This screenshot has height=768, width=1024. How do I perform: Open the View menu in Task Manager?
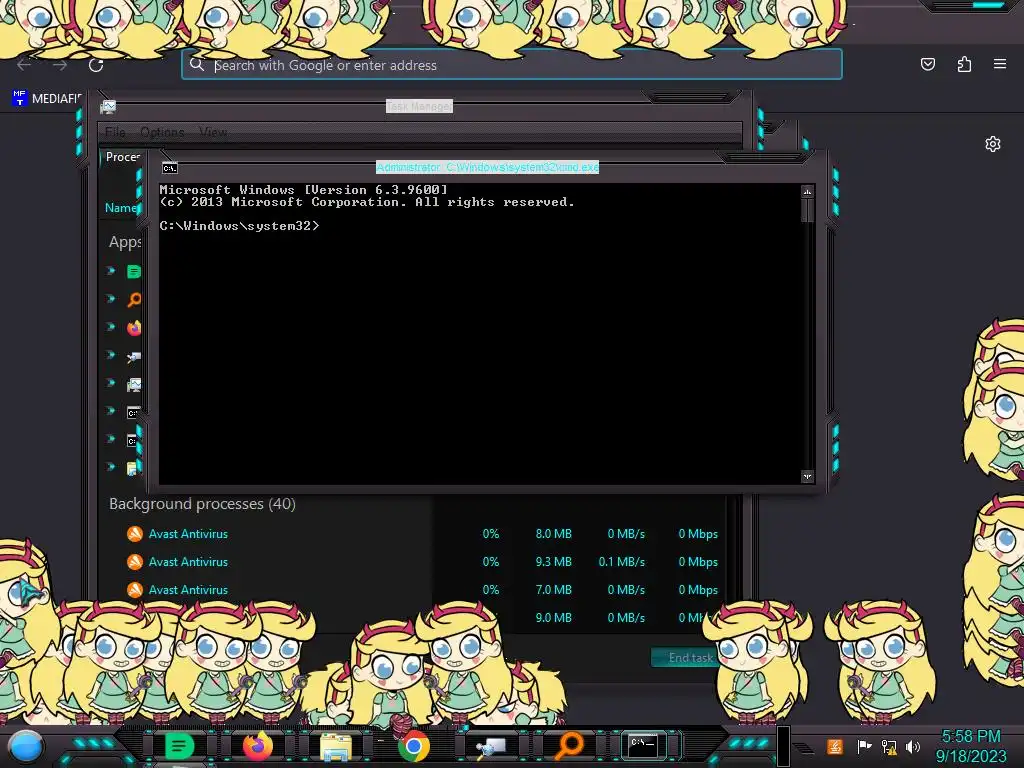click(x=213, y=132)
